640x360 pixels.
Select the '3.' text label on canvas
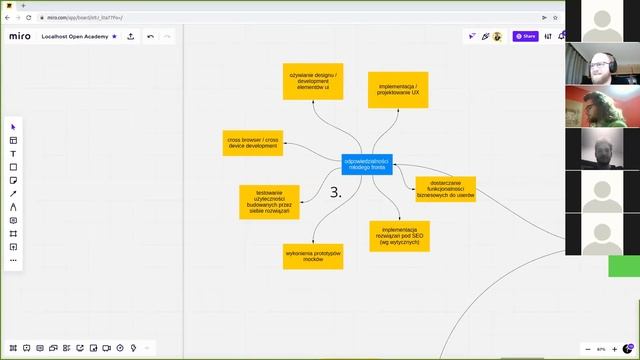[x=336, y=192]
